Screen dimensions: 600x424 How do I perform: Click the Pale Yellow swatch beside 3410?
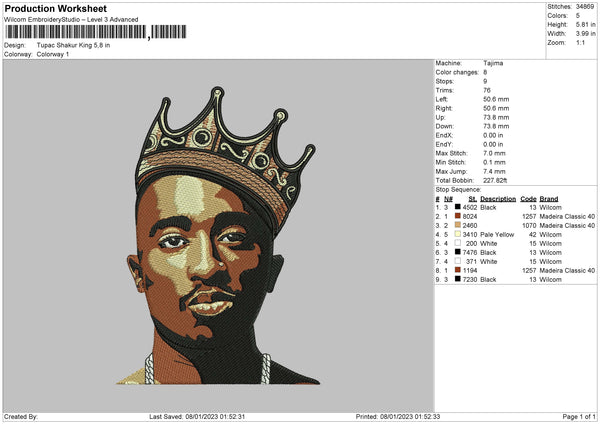458,234
